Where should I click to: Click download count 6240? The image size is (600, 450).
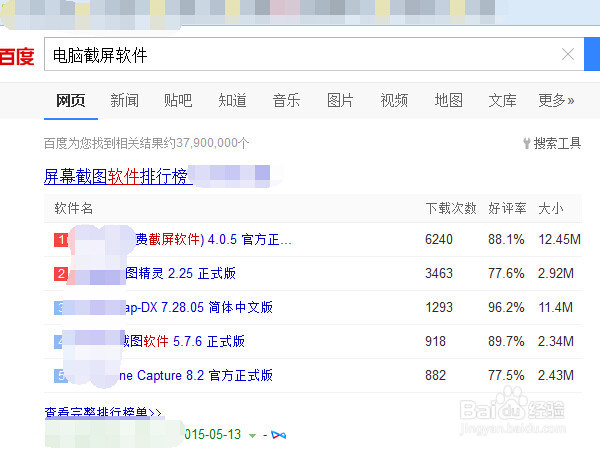pos(439,240)
